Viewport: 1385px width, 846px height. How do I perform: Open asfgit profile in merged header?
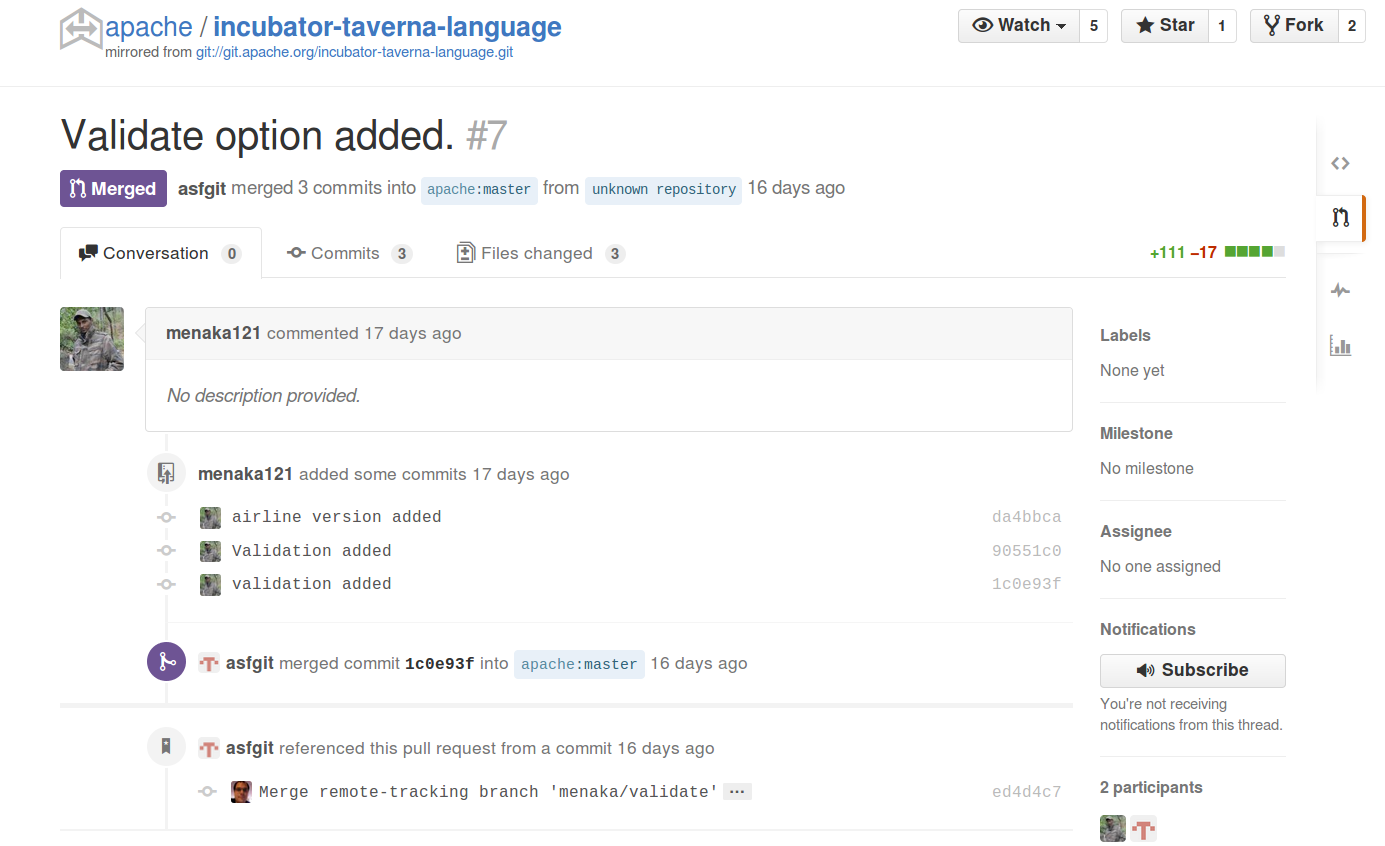coord(202,188)
